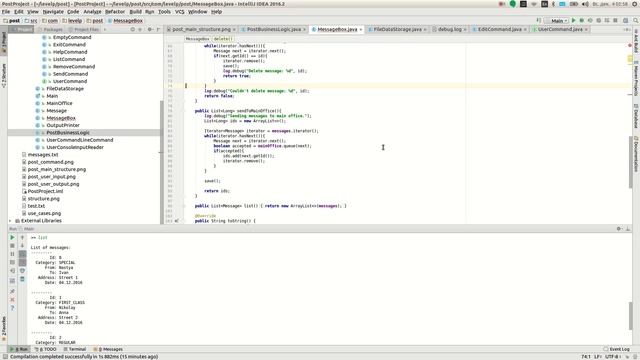Select messages.txt in the project tree
640x360 pixels.
point(43,155)
